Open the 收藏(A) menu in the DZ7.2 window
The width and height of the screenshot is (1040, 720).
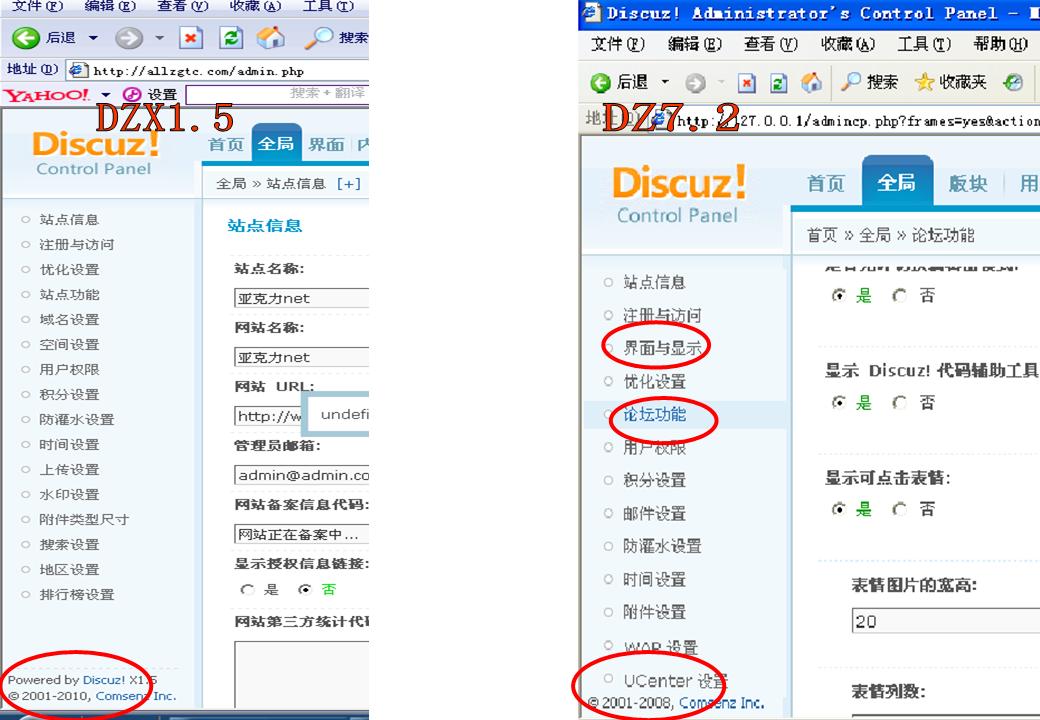(x=848, y=44)
